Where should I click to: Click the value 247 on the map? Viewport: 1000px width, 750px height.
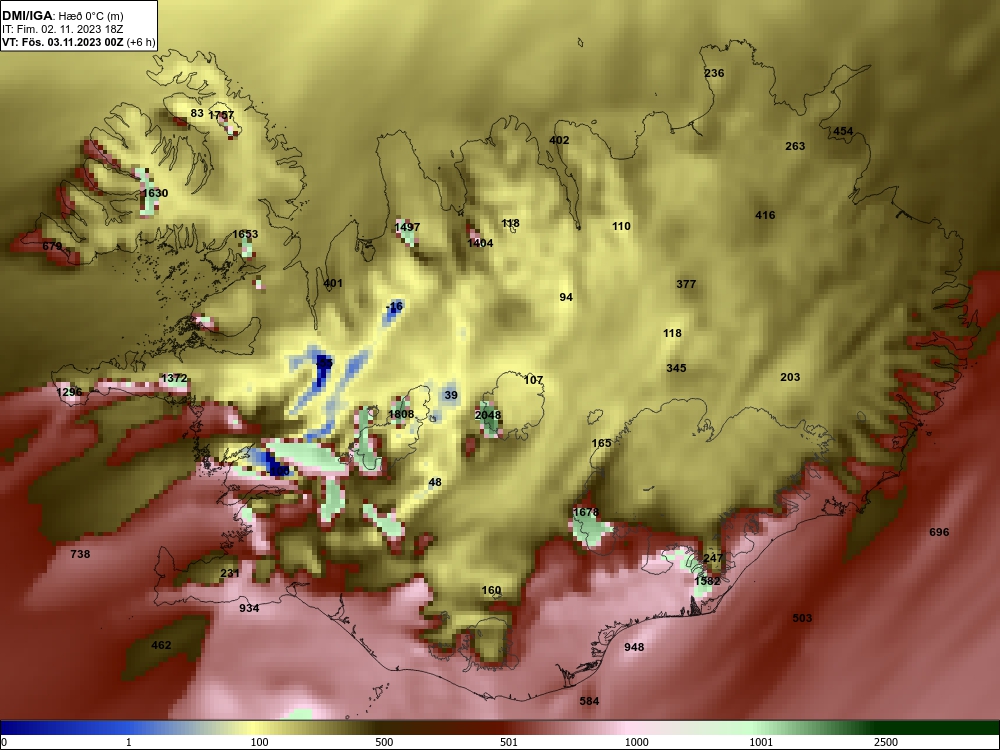[713, 558]
